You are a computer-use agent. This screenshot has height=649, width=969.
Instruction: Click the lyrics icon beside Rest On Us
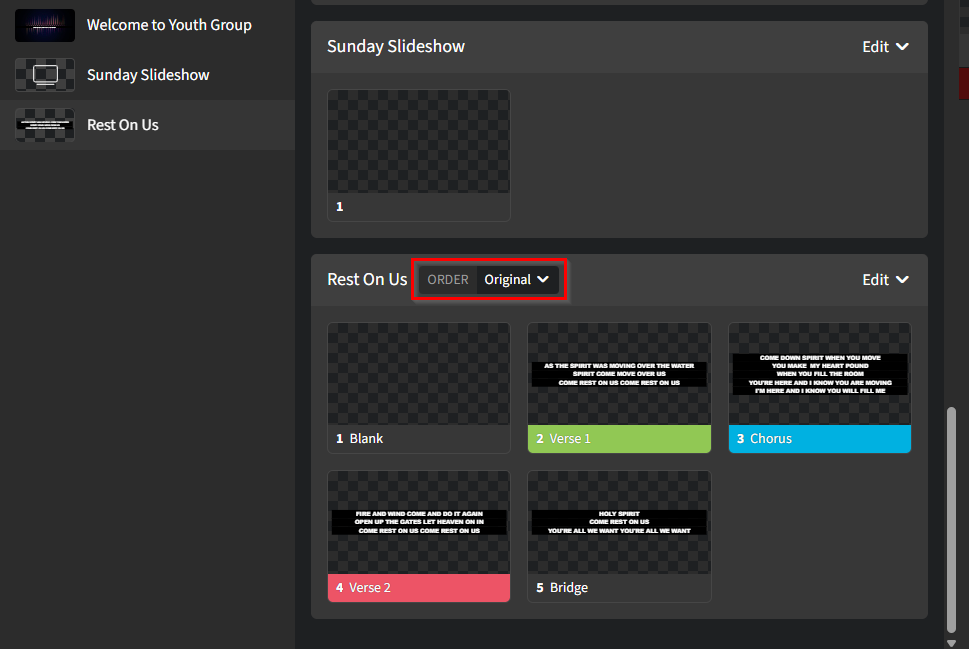coord(44,125)
